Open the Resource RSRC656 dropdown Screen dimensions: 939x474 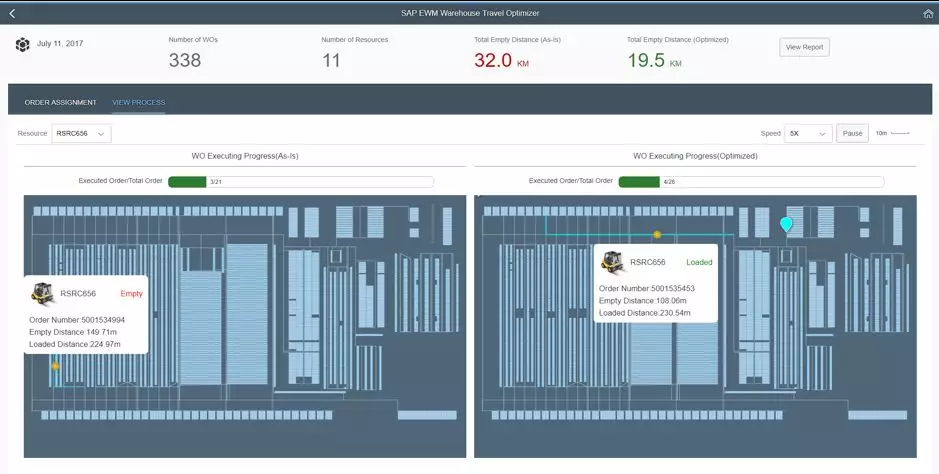pos(81,133)
